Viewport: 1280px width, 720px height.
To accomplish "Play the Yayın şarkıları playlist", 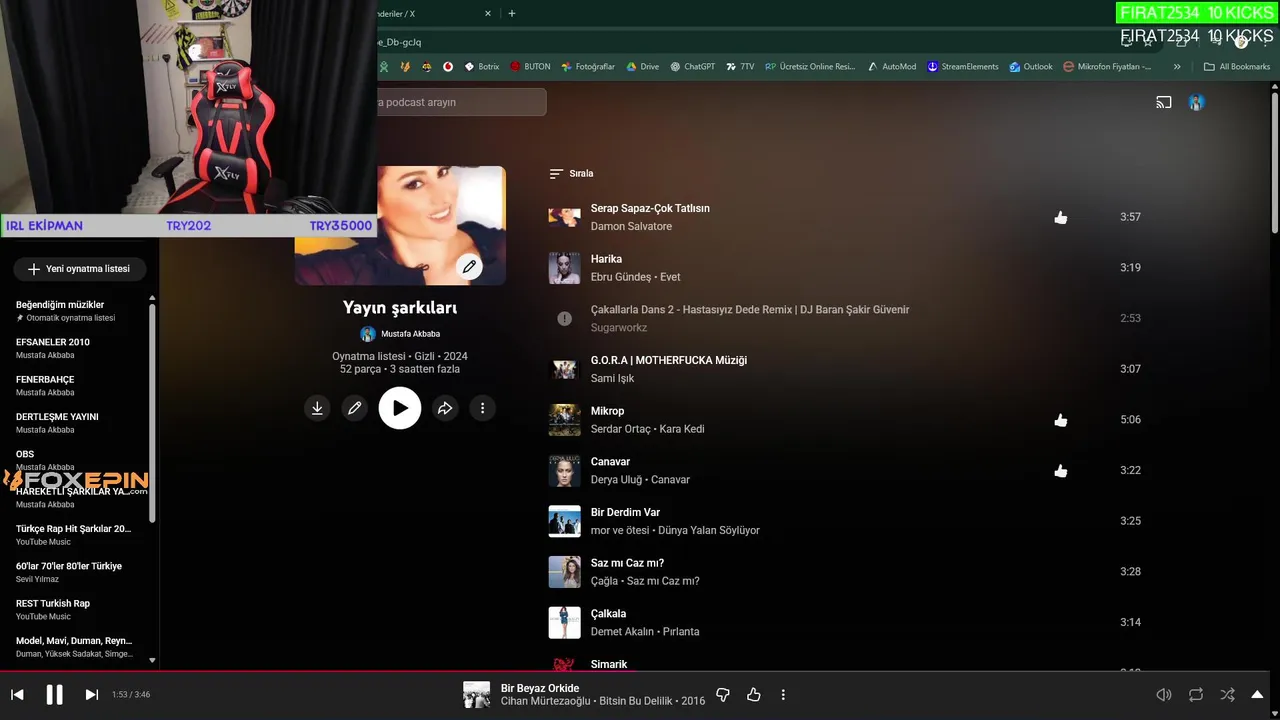I will (x=400, y=408).
